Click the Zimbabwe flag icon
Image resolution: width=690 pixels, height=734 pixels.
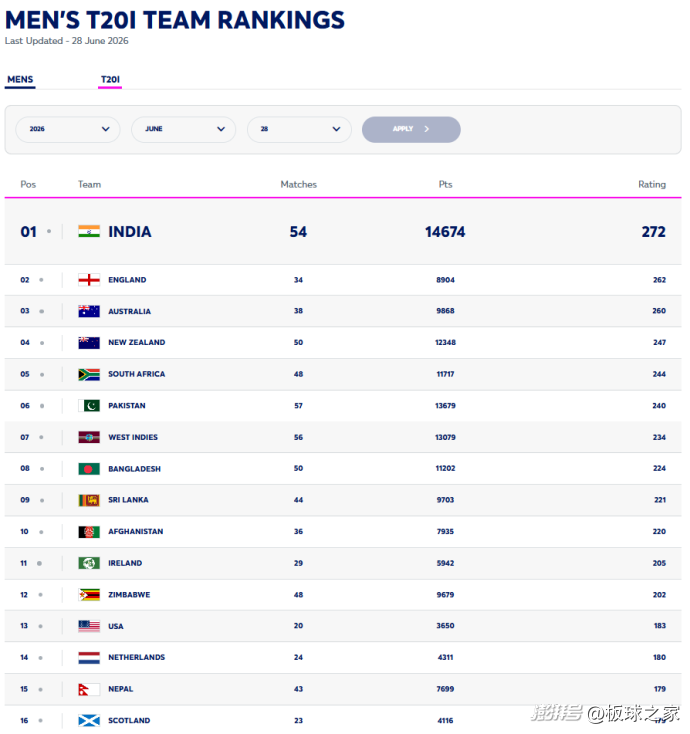[x=89, y=595]
